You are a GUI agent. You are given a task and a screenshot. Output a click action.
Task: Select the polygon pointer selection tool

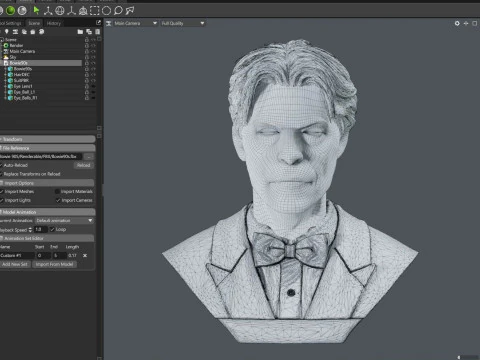[130, 11]
